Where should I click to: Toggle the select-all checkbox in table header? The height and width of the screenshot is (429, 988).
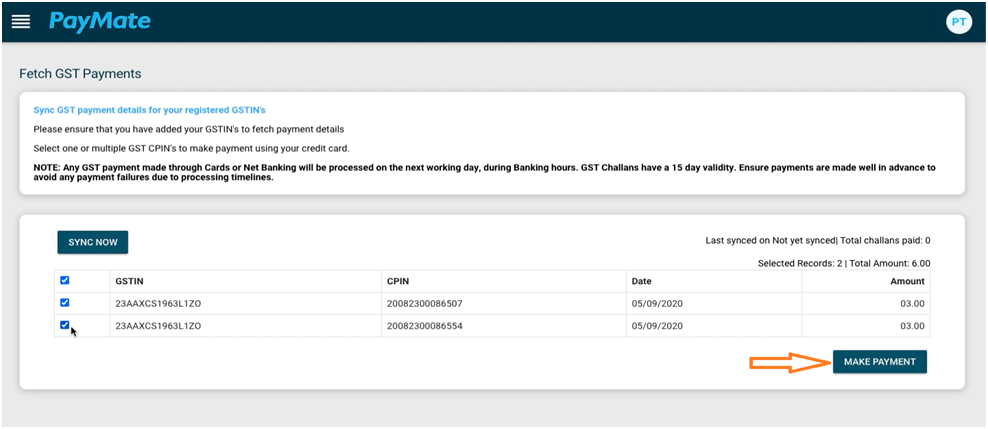[x=64, y=280]
